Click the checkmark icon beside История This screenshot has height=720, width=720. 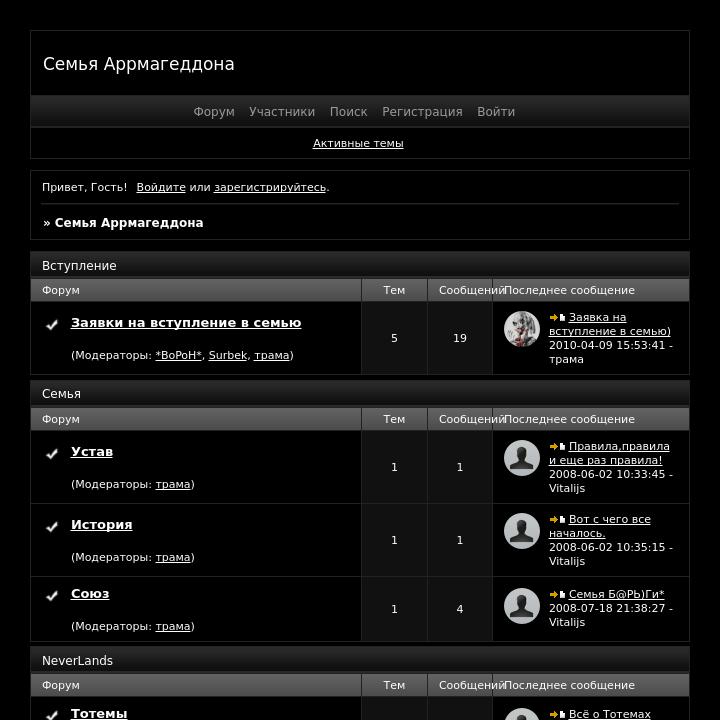tap(52, 527)
